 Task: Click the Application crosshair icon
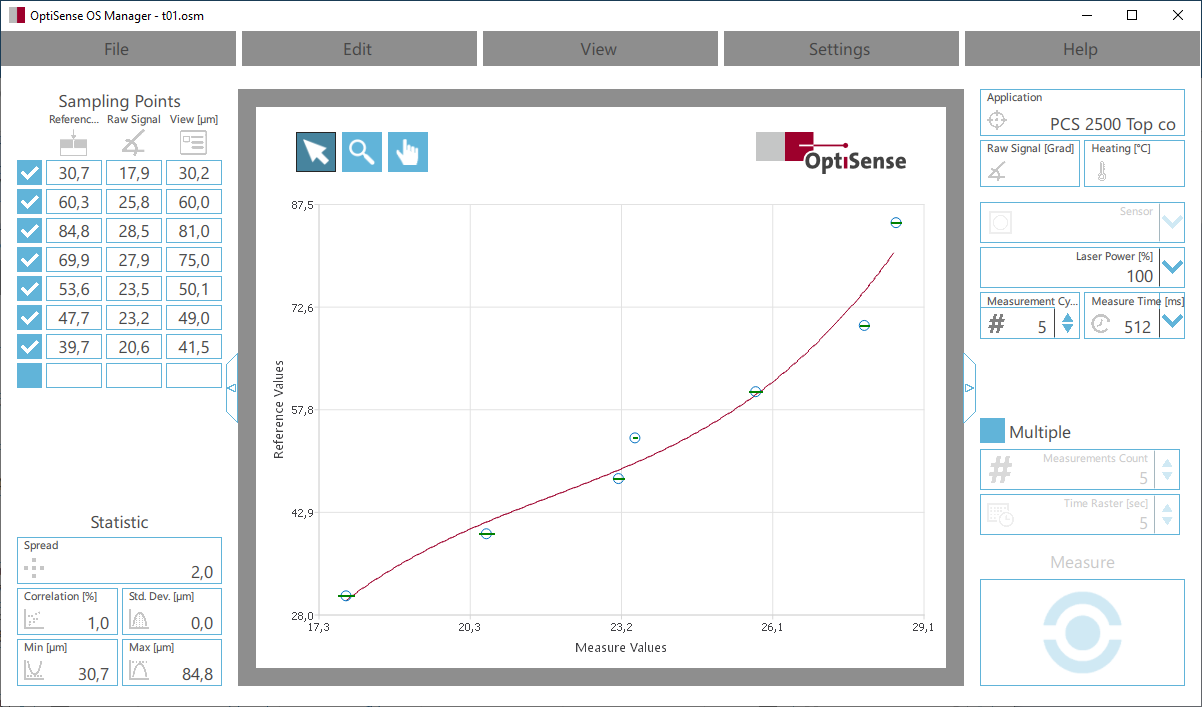[997, 121]
